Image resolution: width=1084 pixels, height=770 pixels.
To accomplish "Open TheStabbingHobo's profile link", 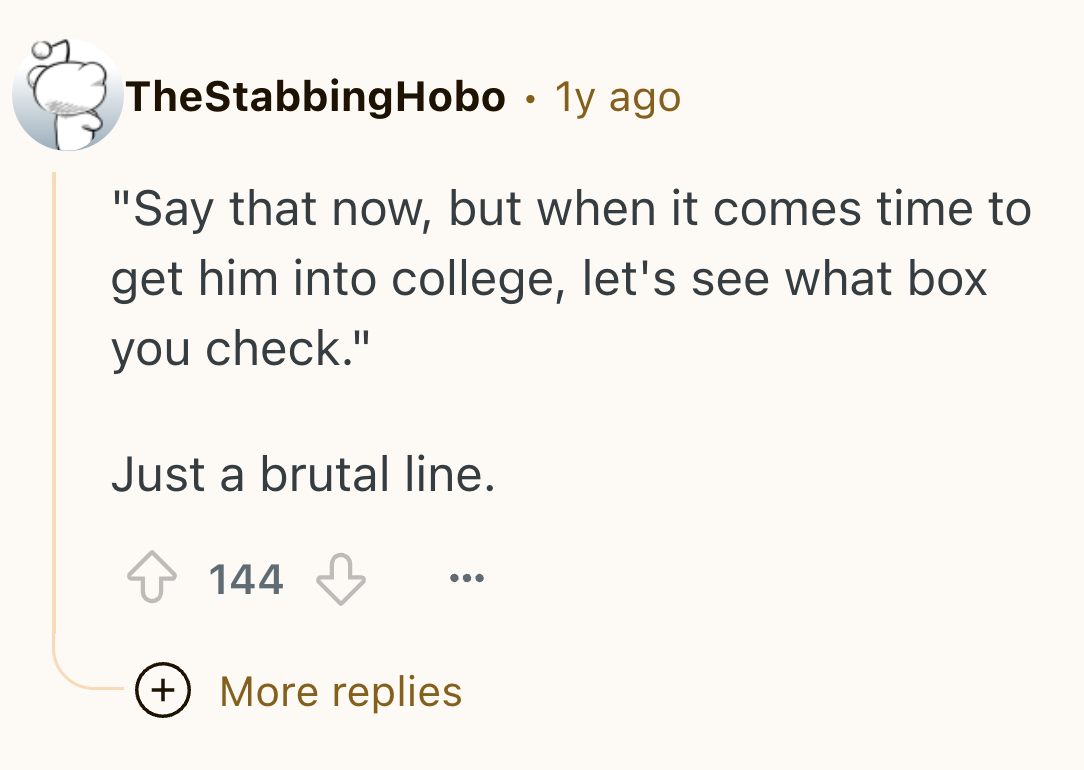I will tap(315, 96).
